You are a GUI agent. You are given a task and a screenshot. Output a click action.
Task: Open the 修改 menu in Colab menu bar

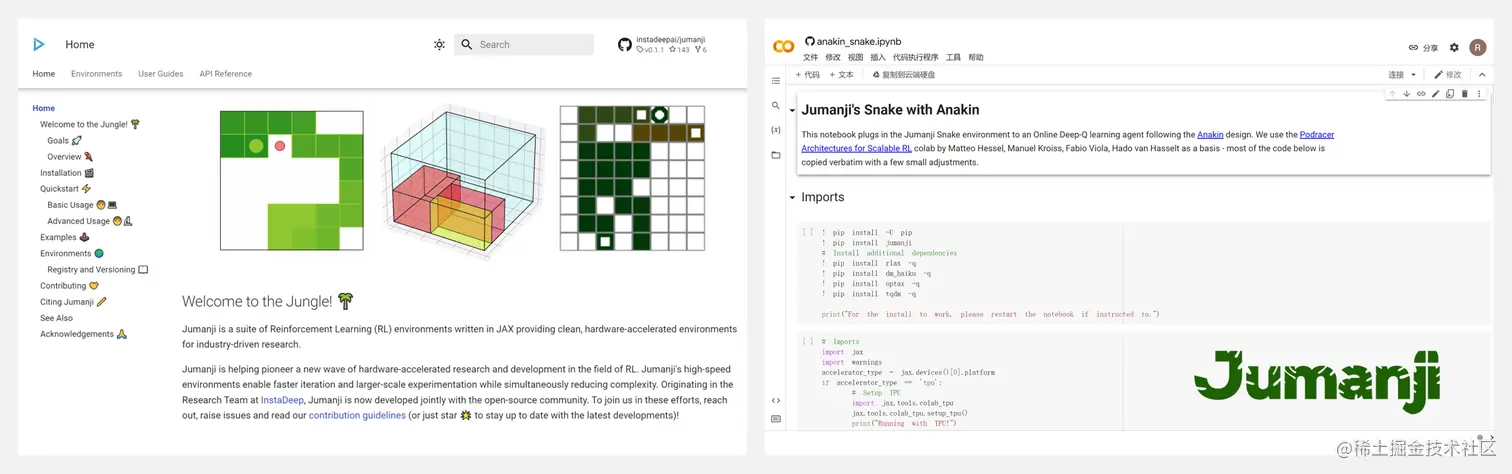pyautogui.click(x=832, y=58)
